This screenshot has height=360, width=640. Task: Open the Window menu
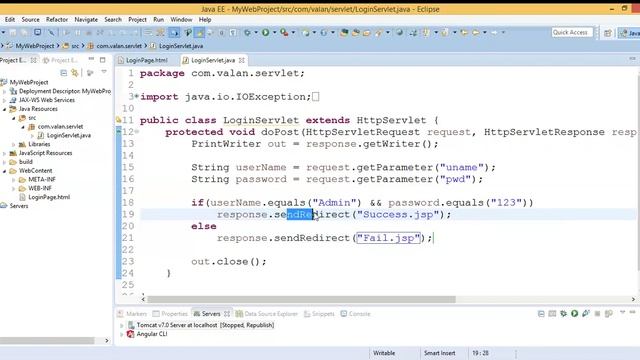181,20
